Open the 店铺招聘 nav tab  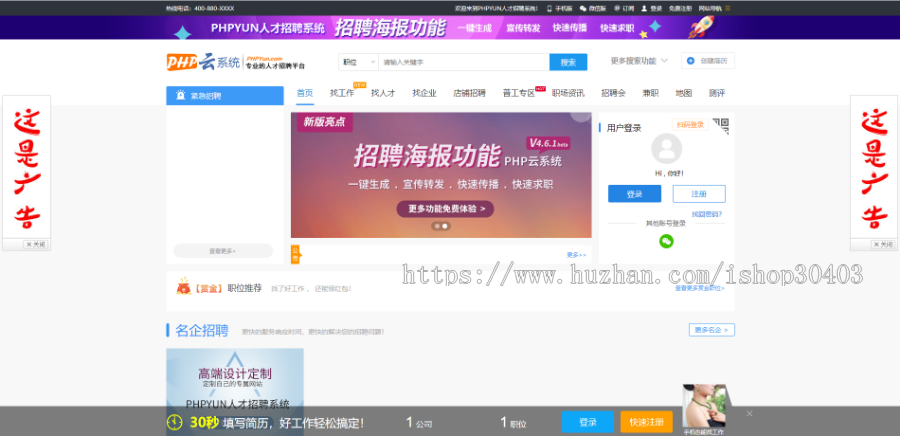tap(470, 93)
